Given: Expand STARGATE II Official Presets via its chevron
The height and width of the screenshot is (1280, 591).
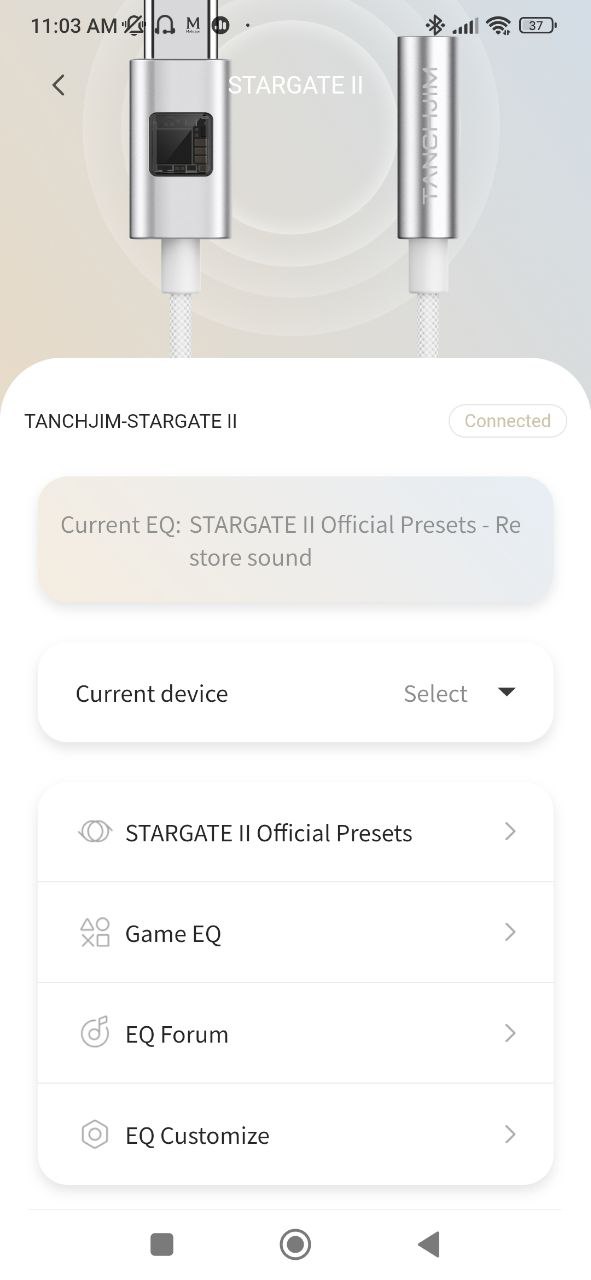Looking at the screenshot, I should (510, 831).
